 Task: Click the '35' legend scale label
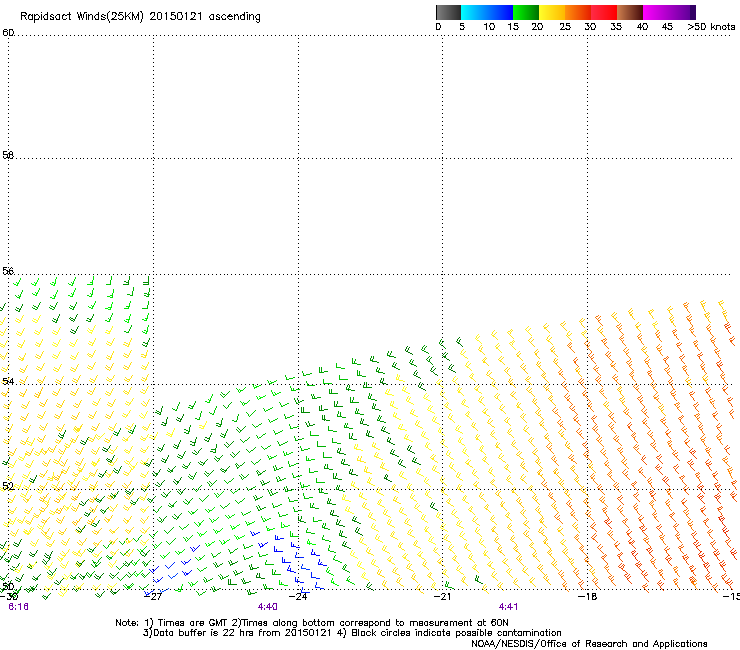pos(616,27)
